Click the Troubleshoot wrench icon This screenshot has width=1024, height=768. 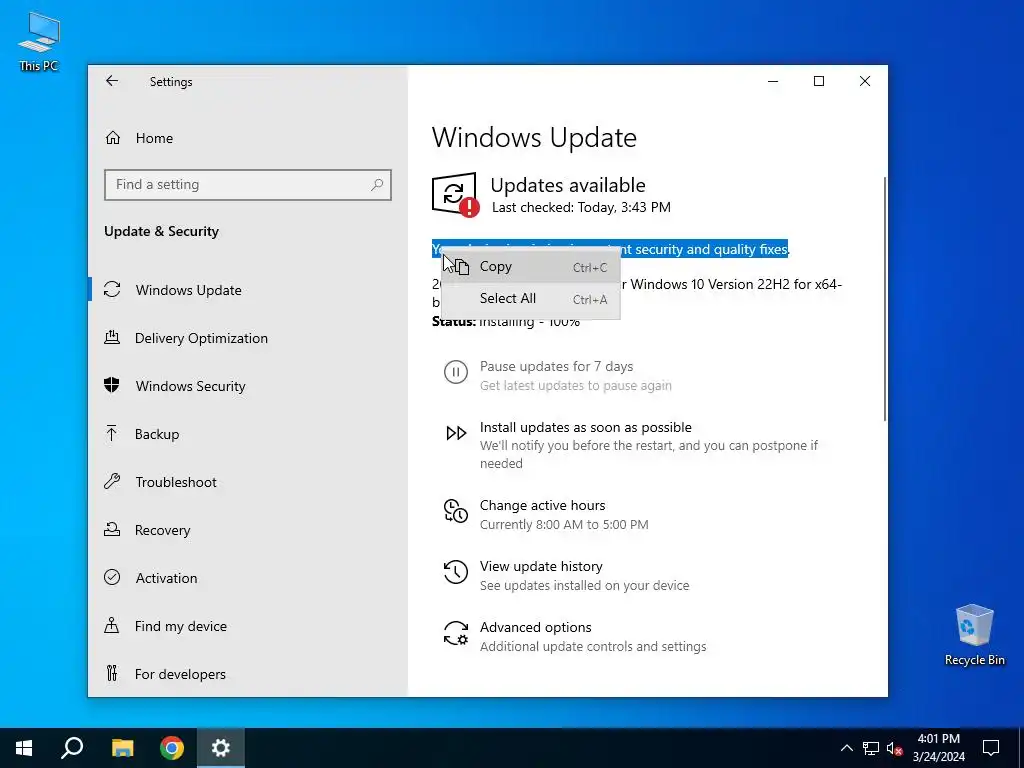[x=112, y=482]
